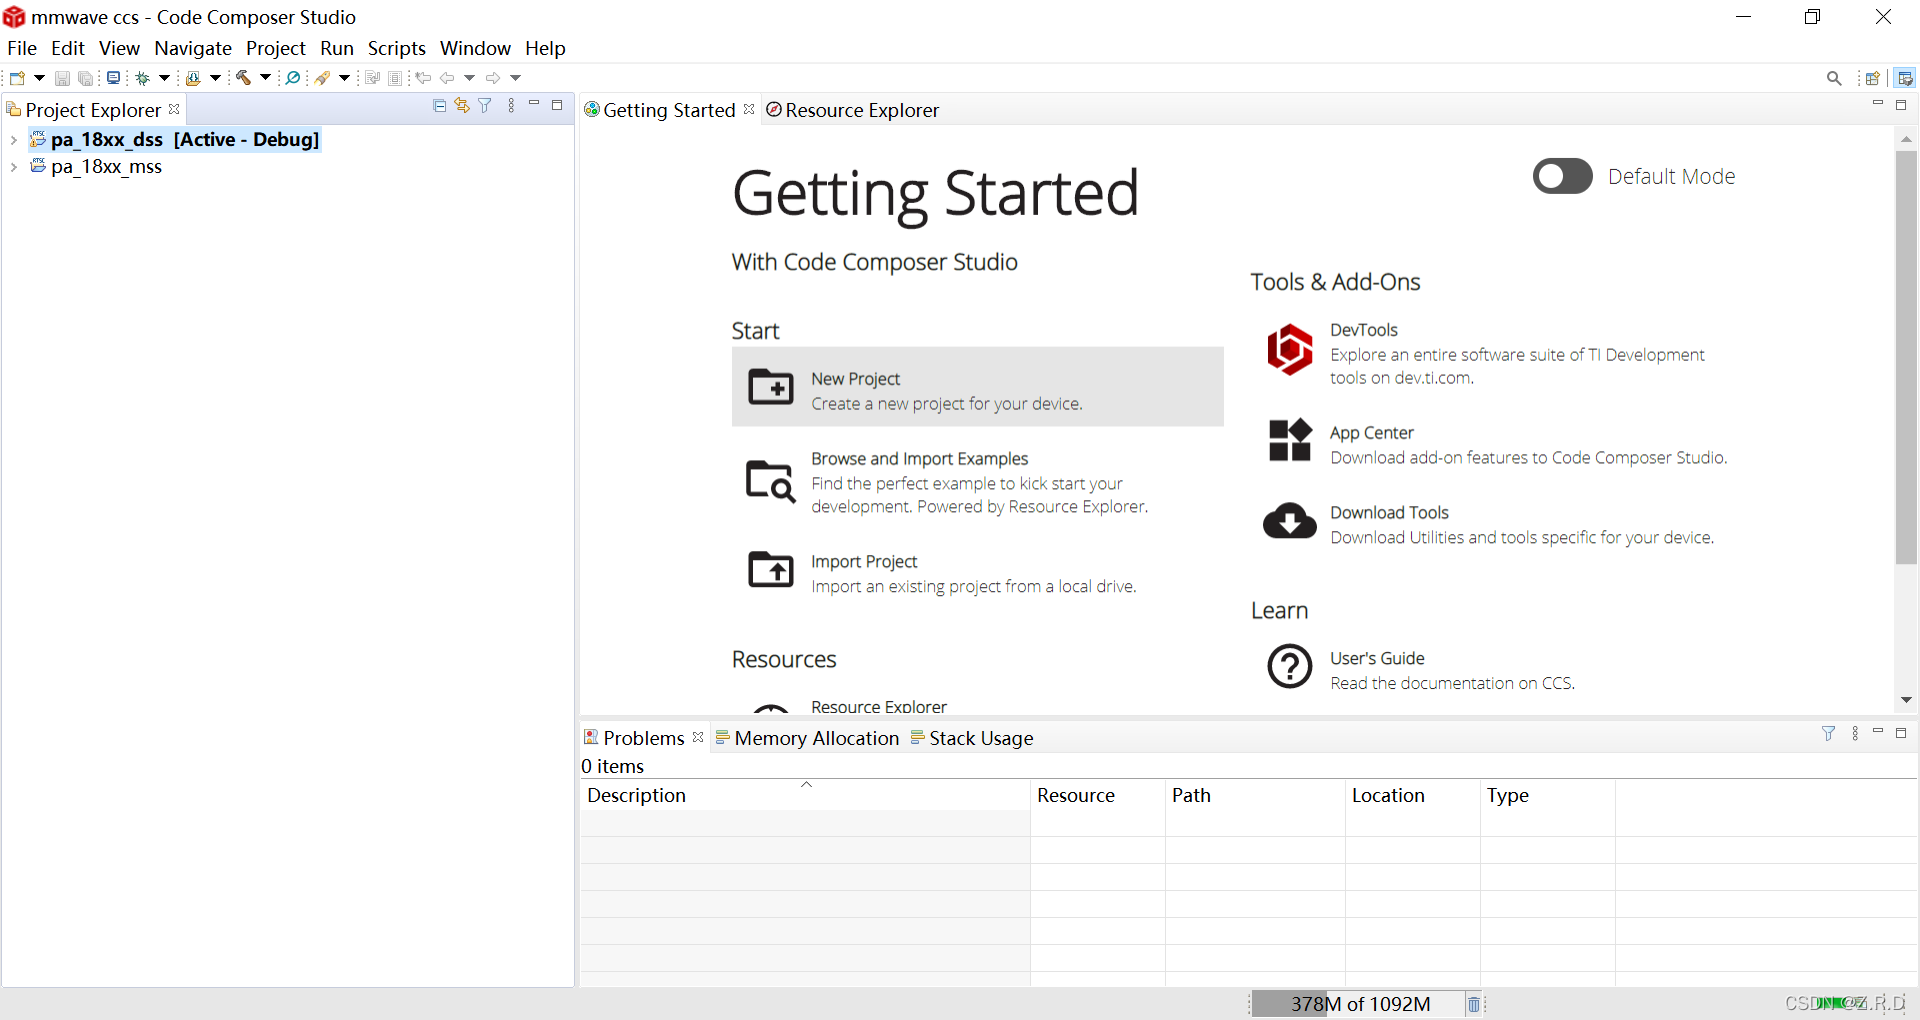1920x1020 pixels.
Task: Click the Quick Access search magnifier at top right
Action: coord(1834,78)
